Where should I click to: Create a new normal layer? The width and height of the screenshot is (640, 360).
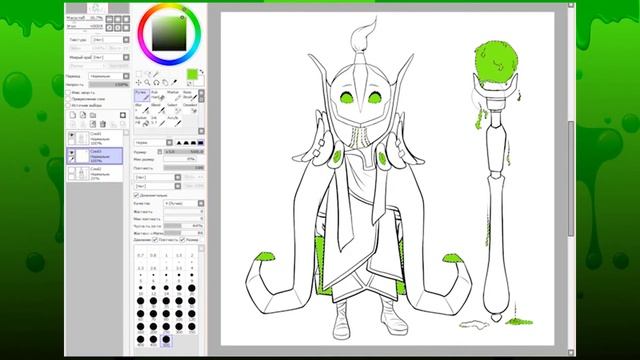point(73,115)
